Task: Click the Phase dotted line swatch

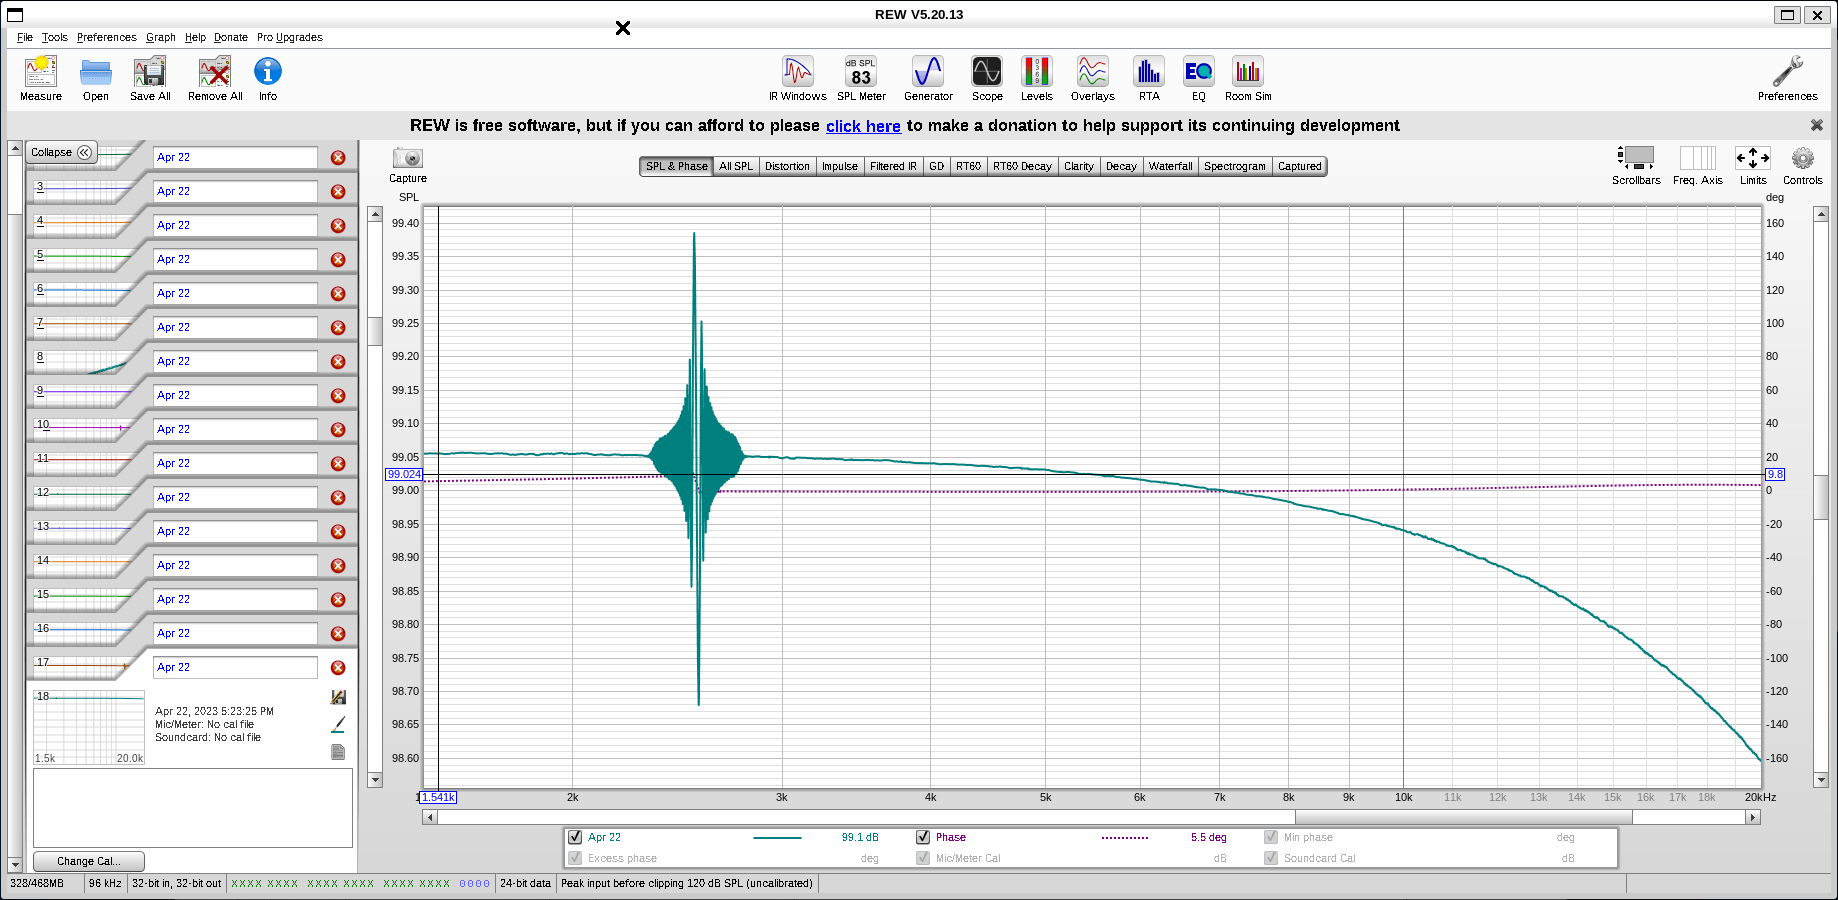Action: click(x=1125, y=838)
